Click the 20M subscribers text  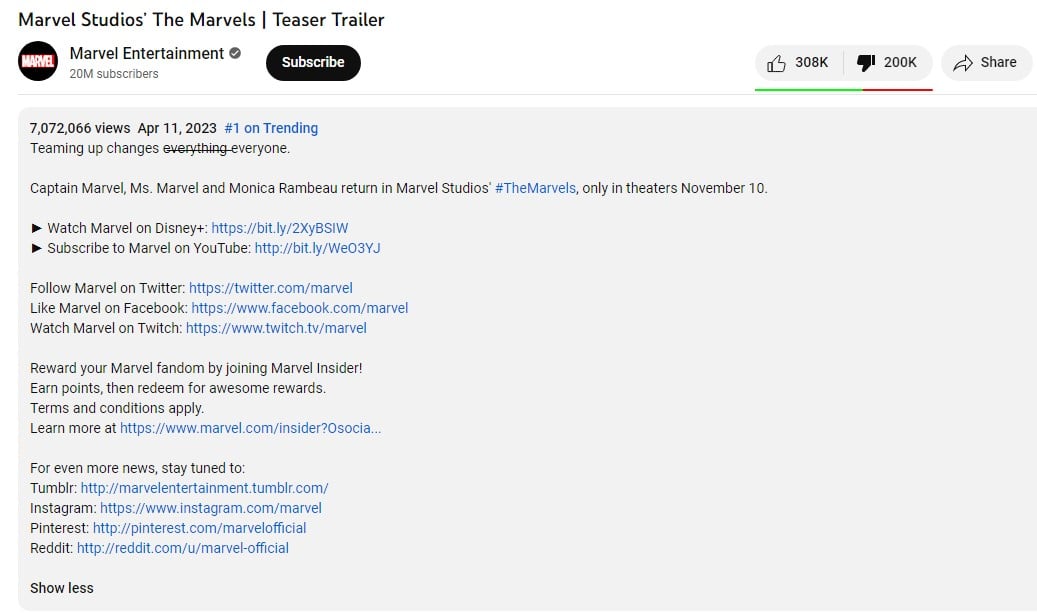[114, 74]
